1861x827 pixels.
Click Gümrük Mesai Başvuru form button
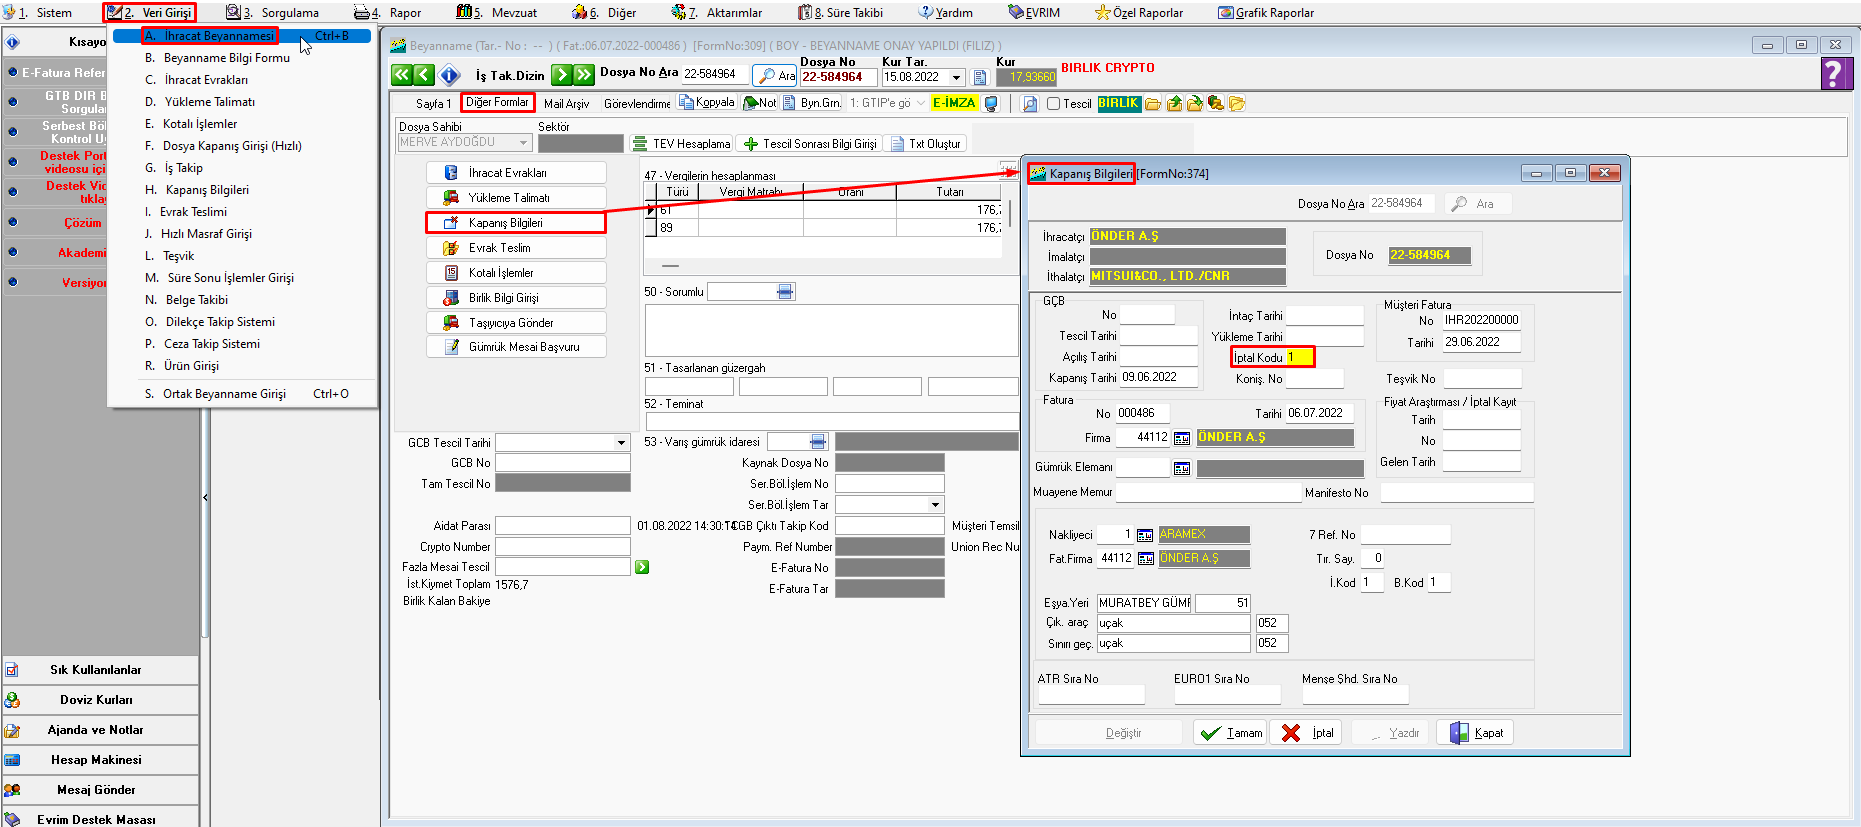tap(516, 347)
